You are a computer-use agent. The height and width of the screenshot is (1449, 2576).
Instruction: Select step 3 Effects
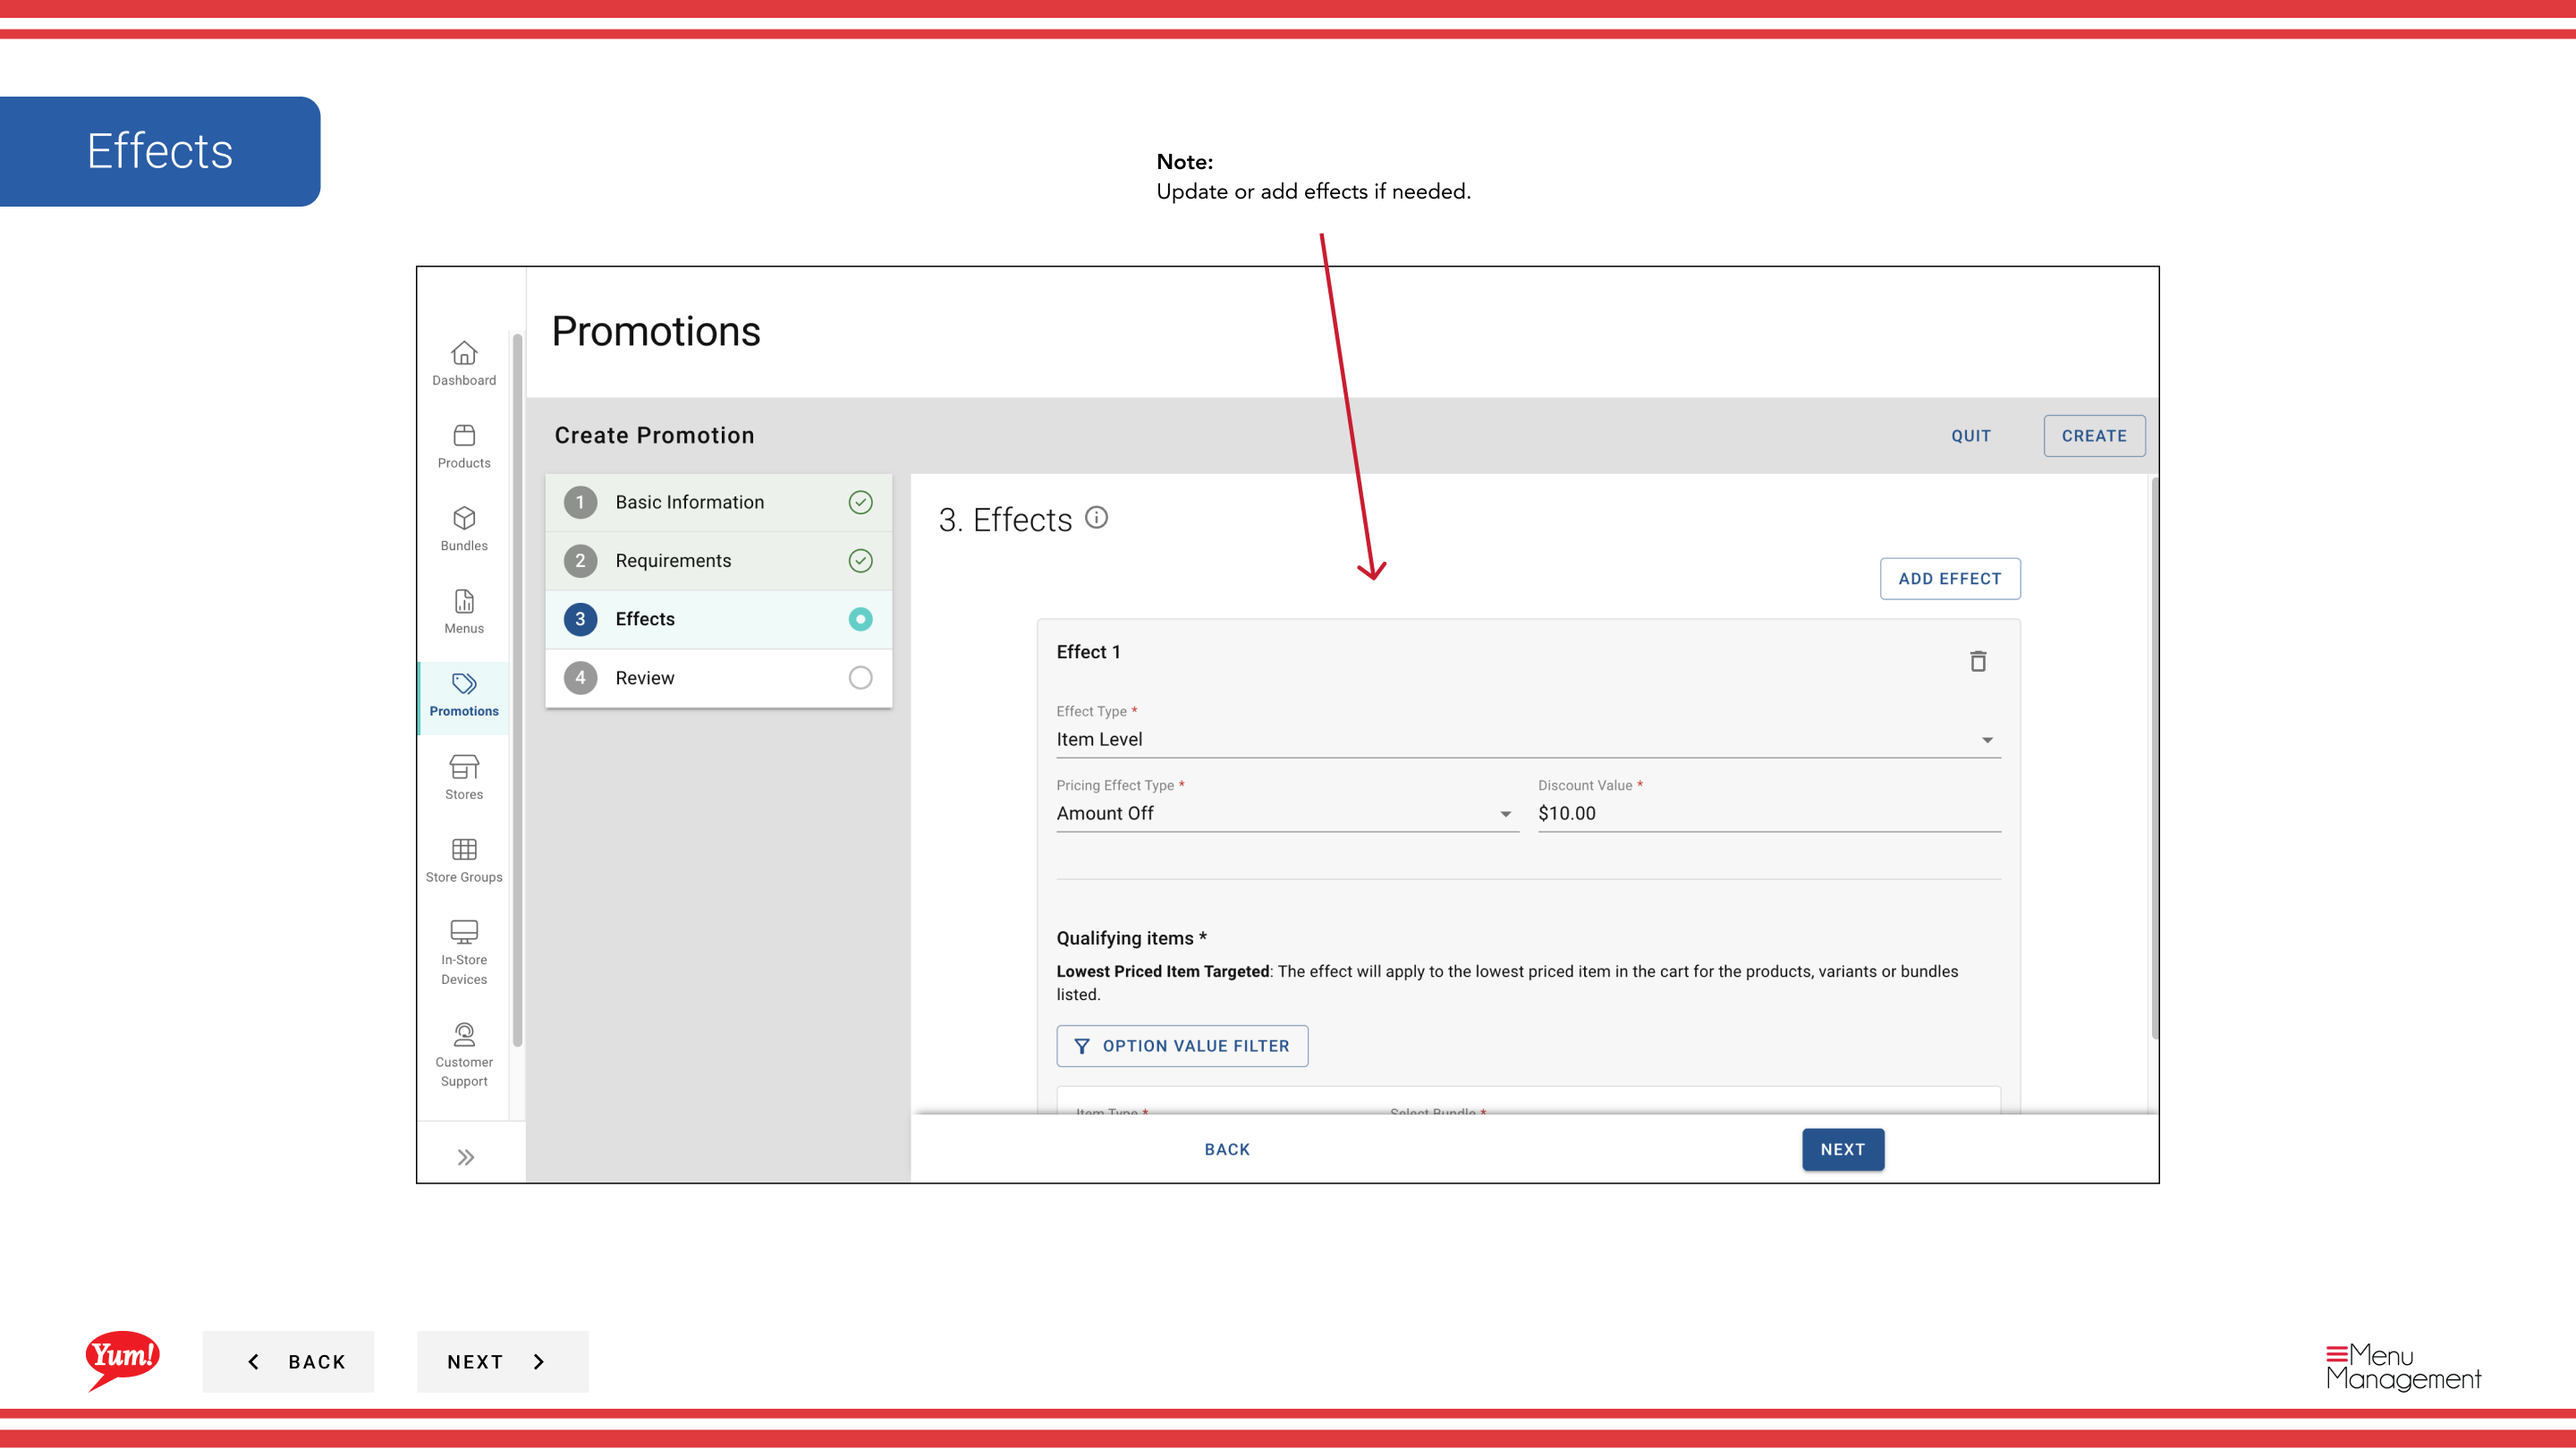(x=718, y=619)
